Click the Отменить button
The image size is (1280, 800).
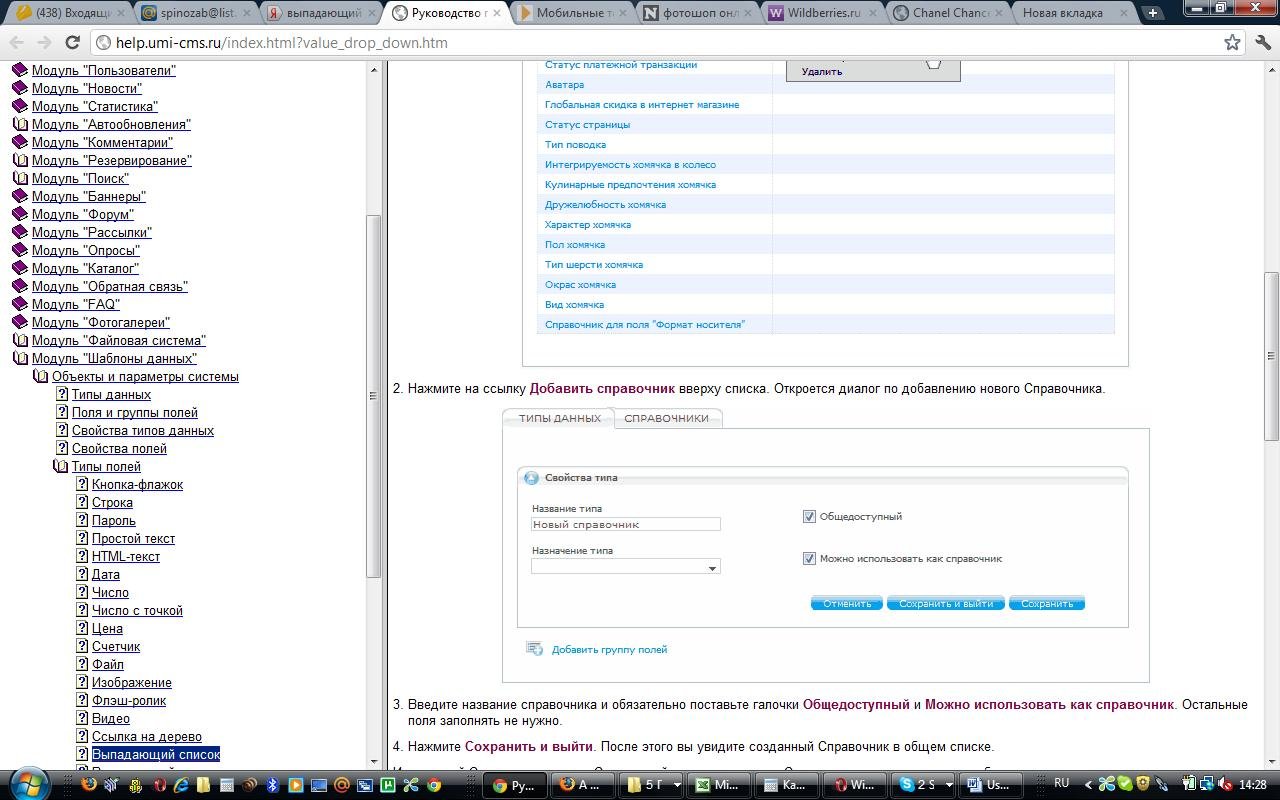click(x=846, y=604)
